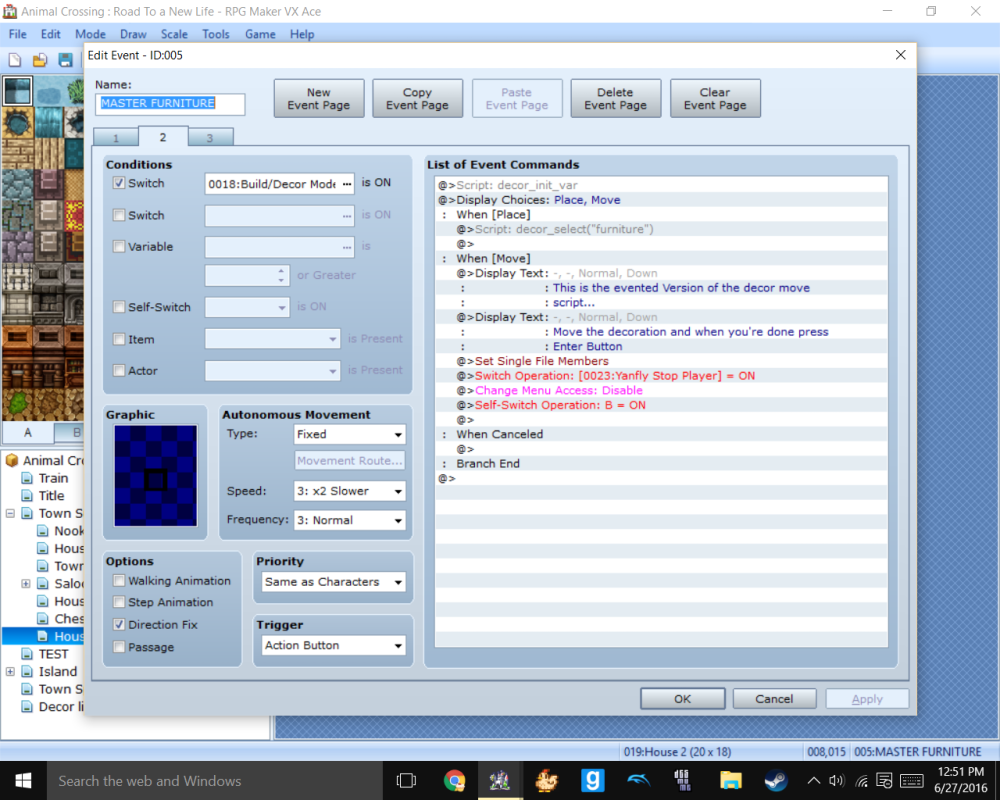Open the Self-Switch condition dropdown
The width and height of the screenshot is (1000, 800).
pyautogui.click(x=247, y=307)
